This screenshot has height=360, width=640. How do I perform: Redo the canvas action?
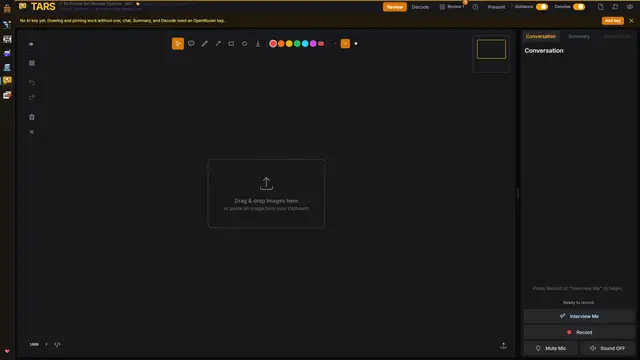[32, 97]
